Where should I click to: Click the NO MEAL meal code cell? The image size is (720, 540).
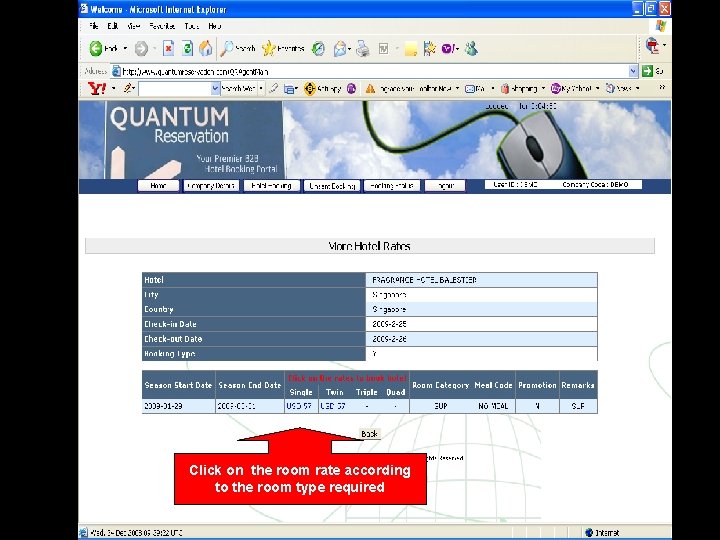coord(493,406)
